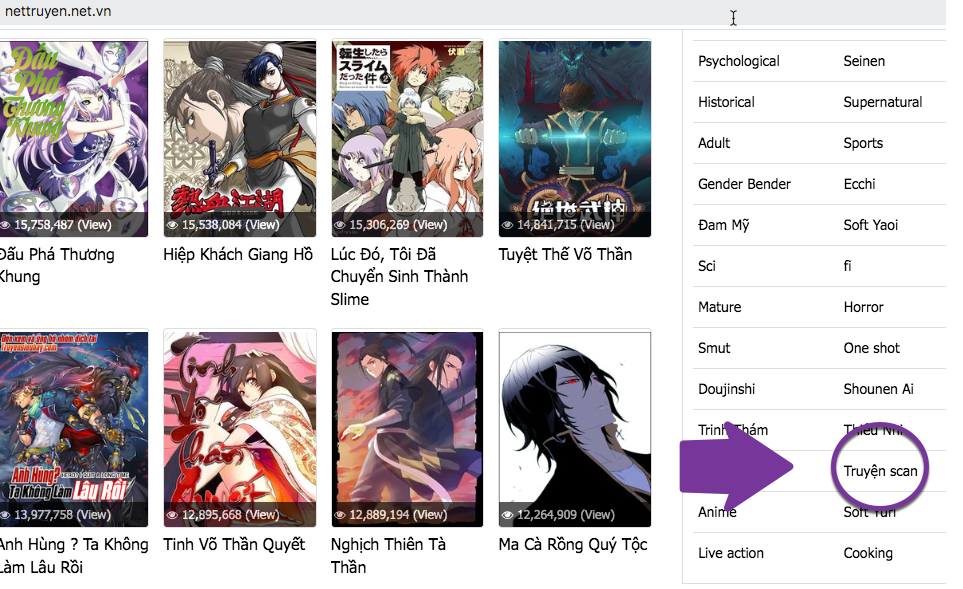Image resolution: width=963 pixels, height=589 pixels.
Task: Open the Slime manga cover with Japanese title
Action: pos(407,138)
